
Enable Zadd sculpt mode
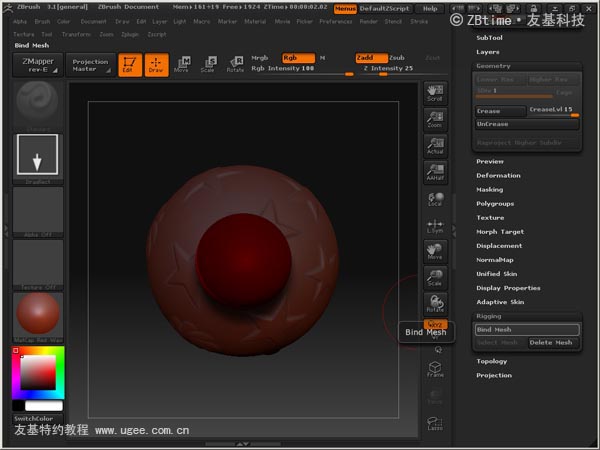[x=371, y=58]
